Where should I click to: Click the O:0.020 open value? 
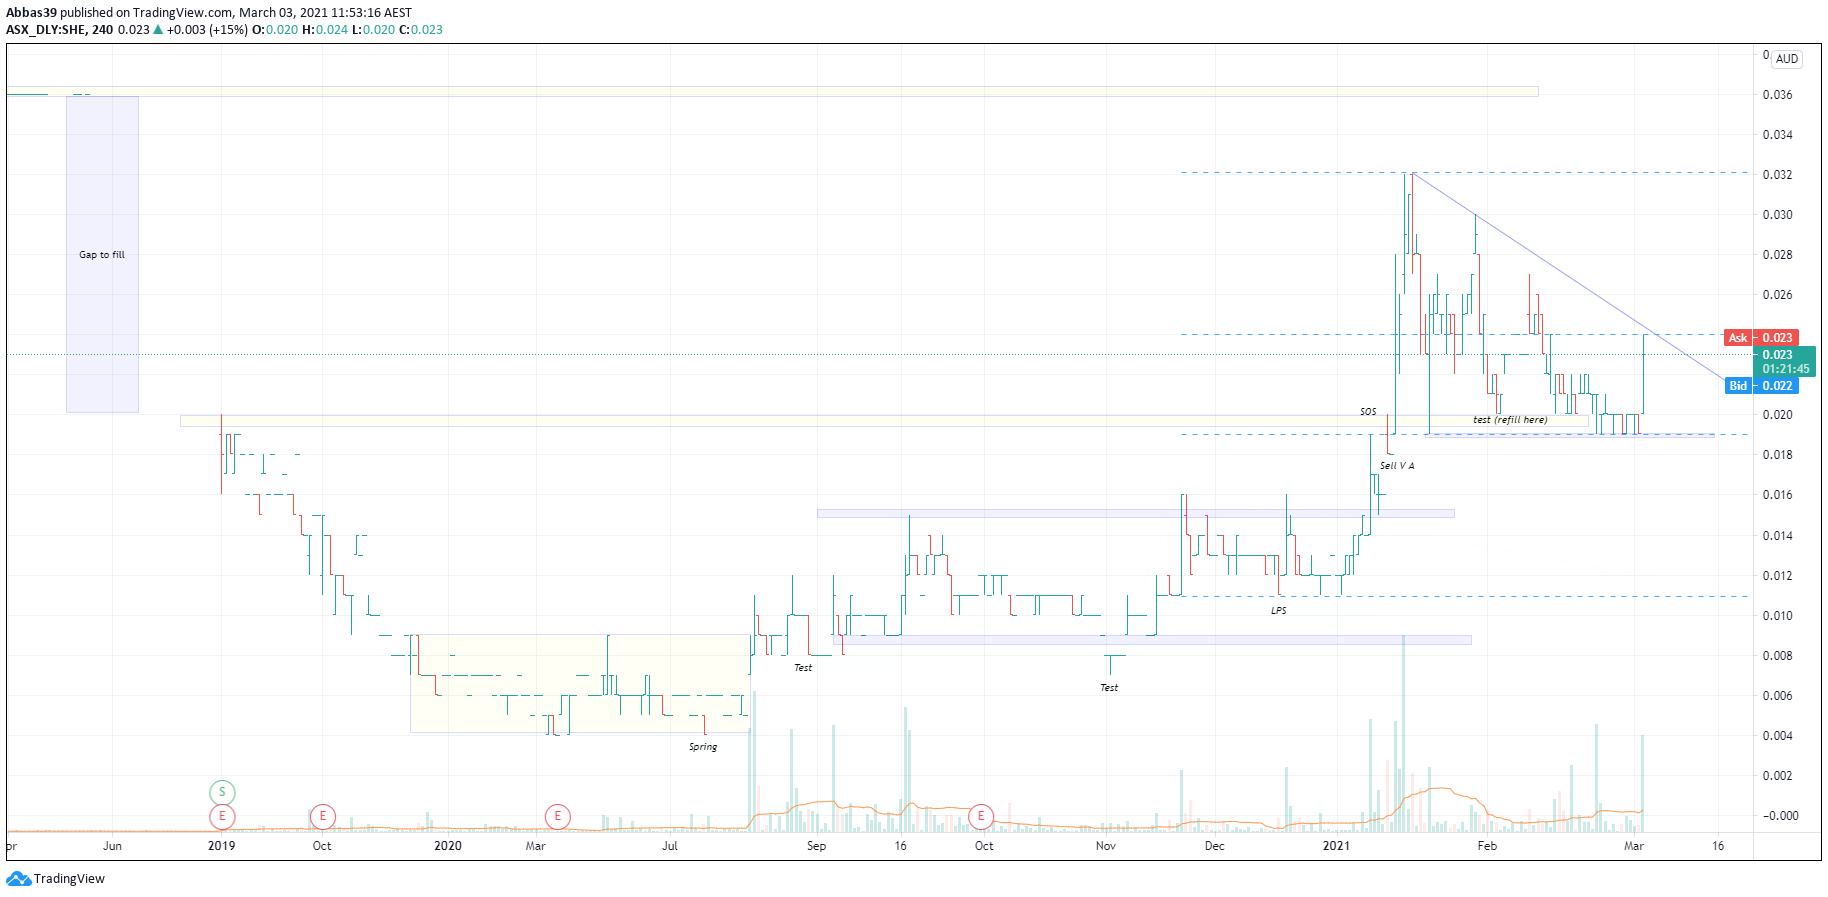tap(275, 30)
